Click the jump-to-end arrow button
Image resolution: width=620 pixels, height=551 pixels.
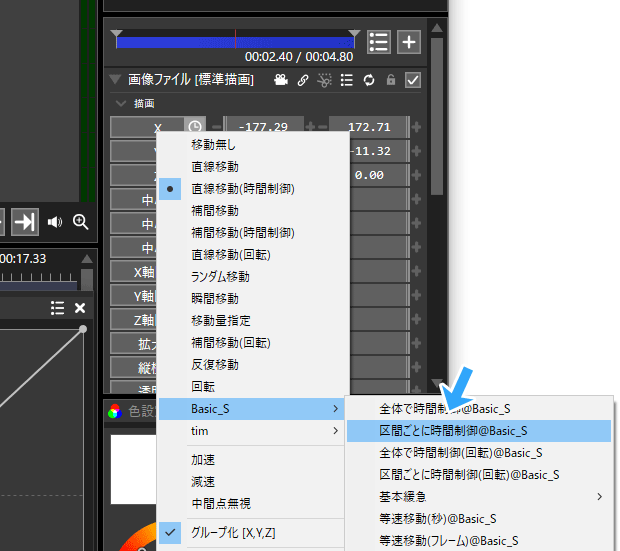coord(25,222)
